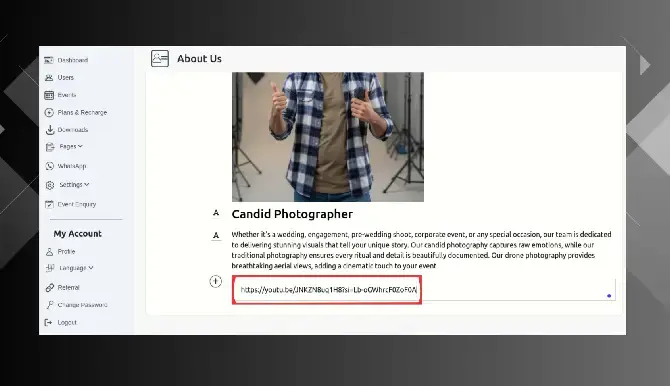Open Events in the sidebar

point(67,95)
